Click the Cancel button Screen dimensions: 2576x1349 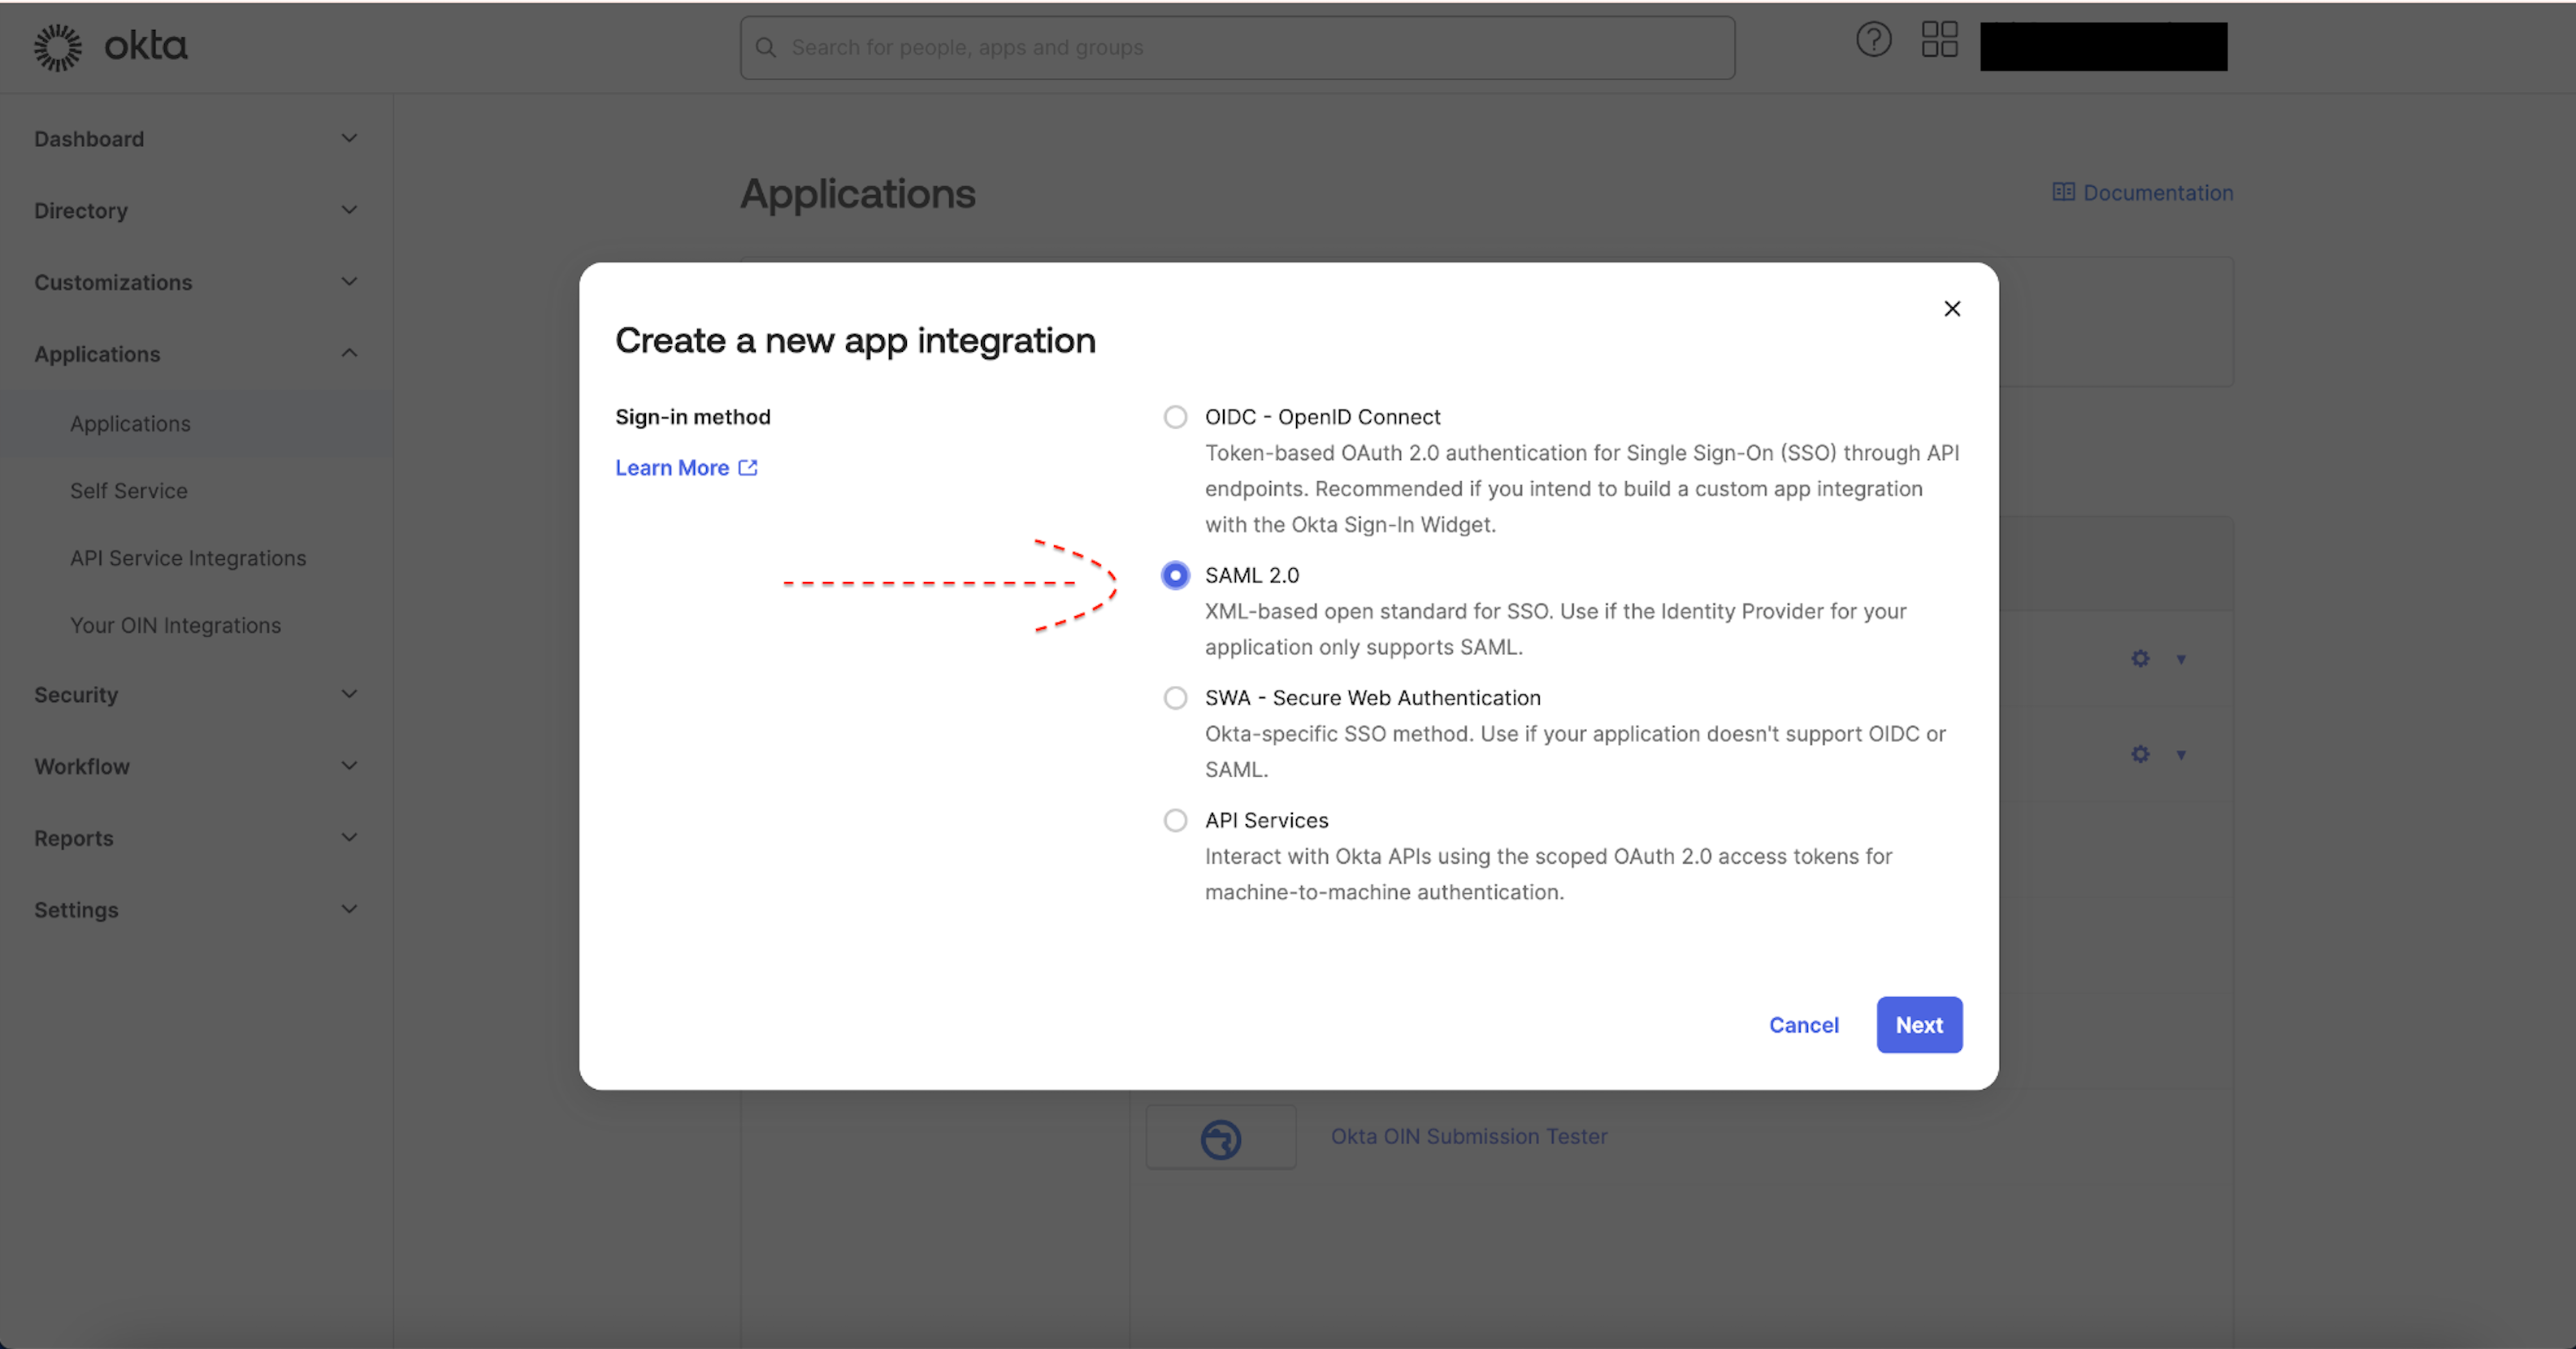tap(1803, 1025)
